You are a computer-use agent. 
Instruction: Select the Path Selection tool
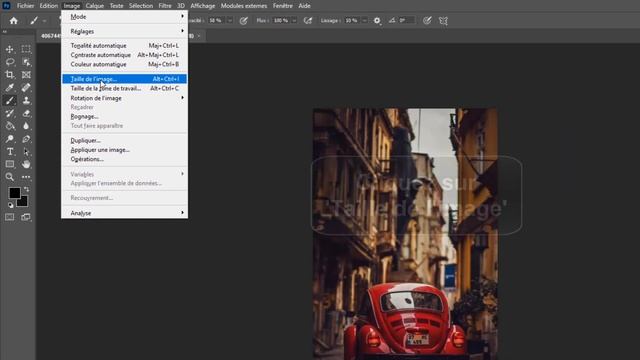coord(26,151)
